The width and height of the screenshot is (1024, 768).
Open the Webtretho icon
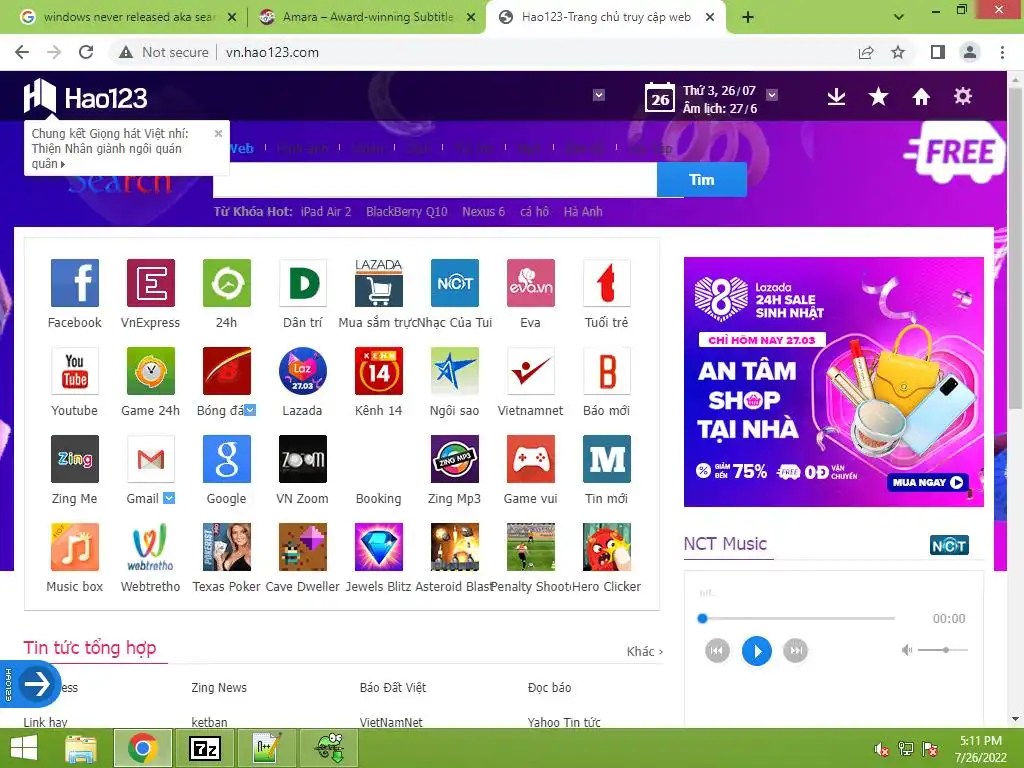click(x=151, y=547)
